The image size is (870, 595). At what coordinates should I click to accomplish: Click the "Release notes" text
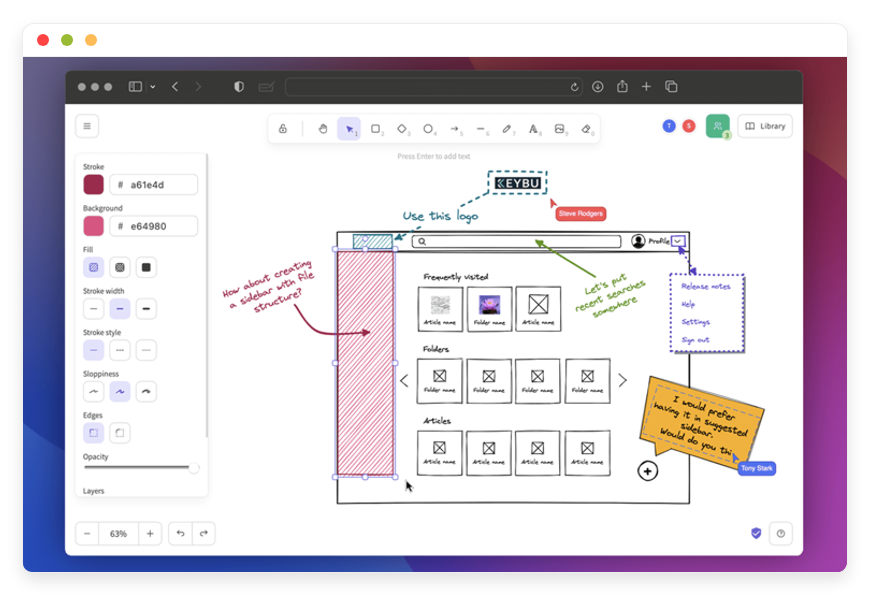(x=705, y=286)
